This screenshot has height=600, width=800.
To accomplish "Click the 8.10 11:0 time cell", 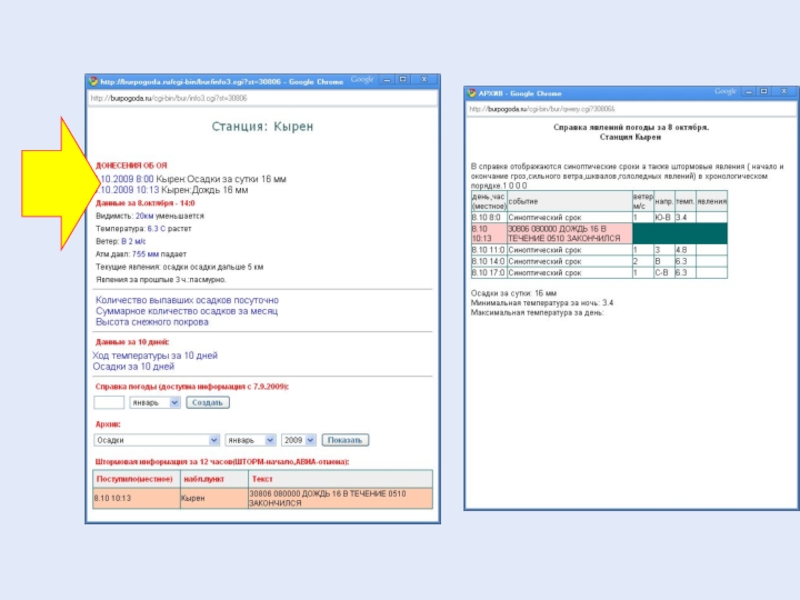I will (x=488, y=250).
